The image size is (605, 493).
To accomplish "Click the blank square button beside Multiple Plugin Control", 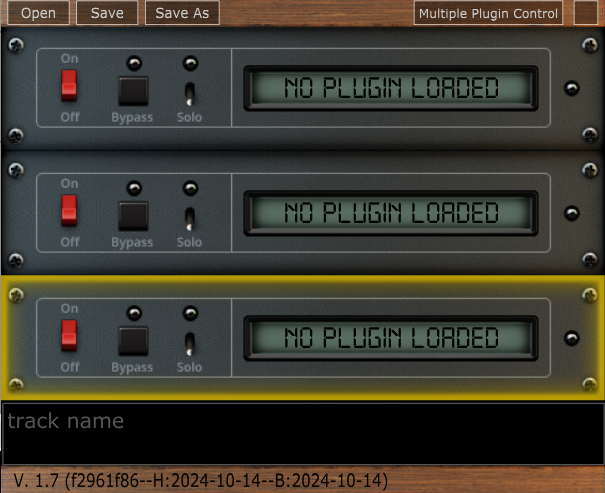I will (x=586, y=13).
